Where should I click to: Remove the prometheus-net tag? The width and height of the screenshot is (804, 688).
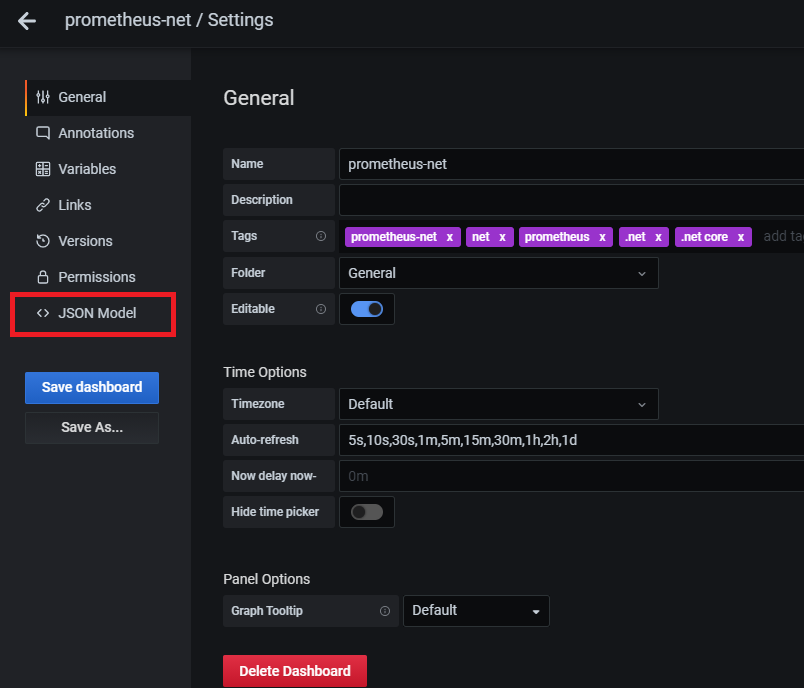tap(450, 237)
